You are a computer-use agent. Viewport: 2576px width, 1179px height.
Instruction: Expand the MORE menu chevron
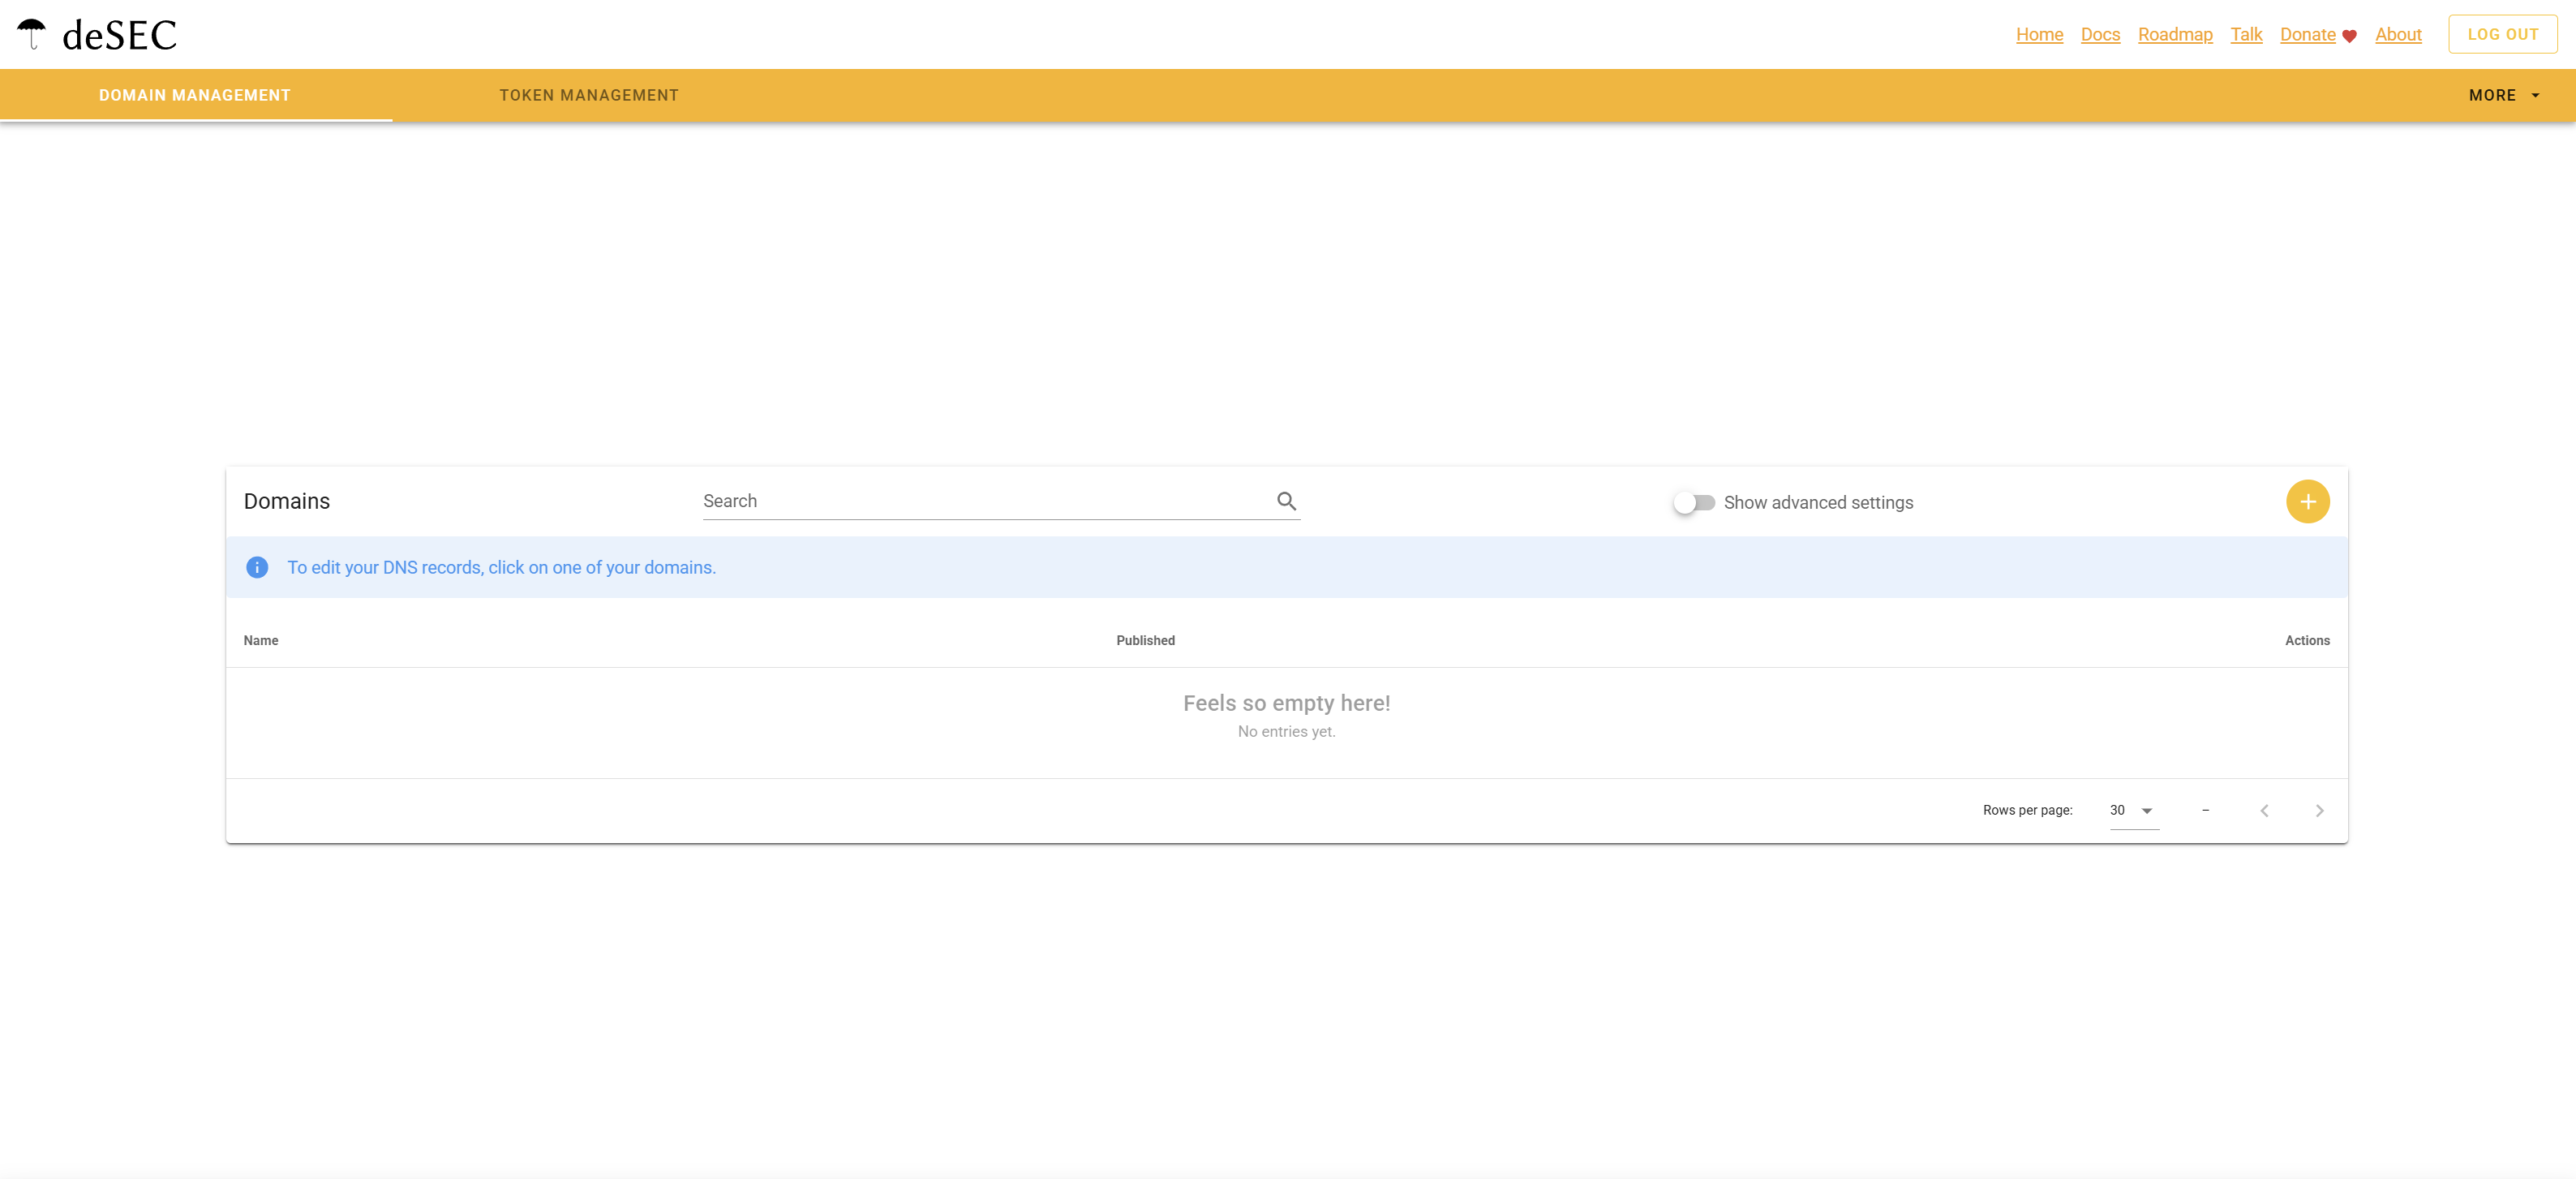[x=2535, y=95]
